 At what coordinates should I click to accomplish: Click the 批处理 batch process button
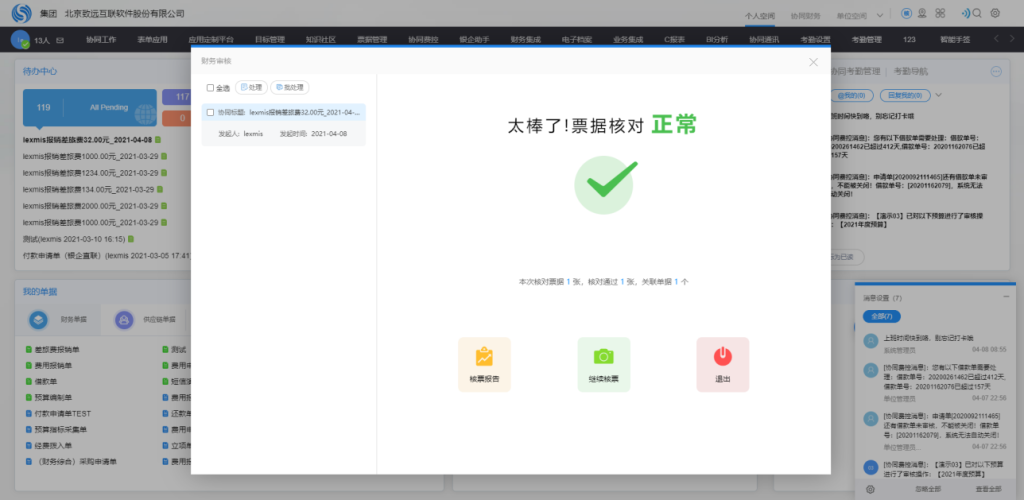290,88
